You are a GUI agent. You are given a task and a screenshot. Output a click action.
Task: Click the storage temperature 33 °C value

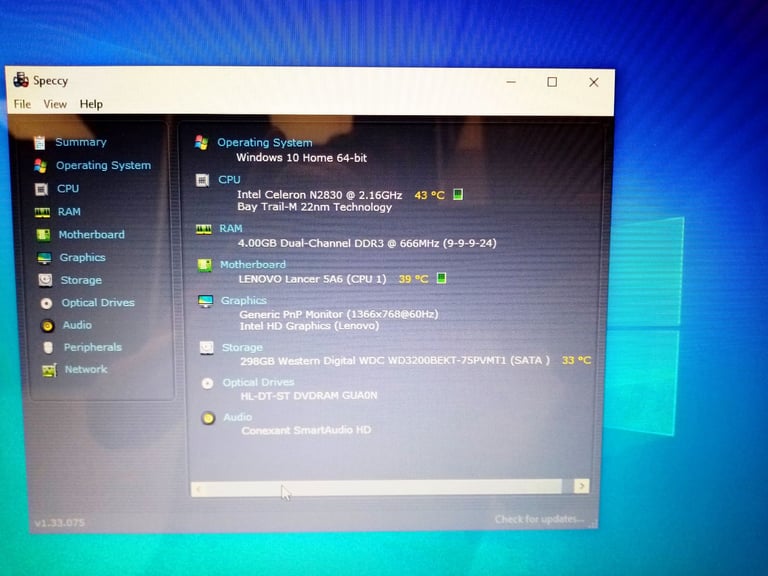[x=576, y=360]
